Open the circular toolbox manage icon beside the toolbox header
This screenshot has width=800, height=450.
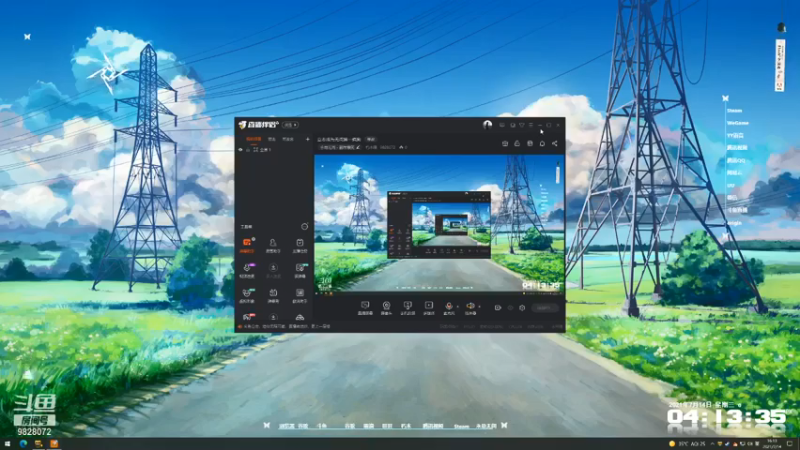[305, 227]
